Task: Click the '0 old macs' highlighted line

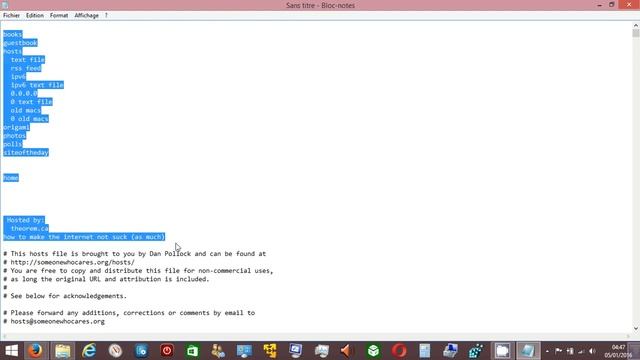Action: tap(29, 119)
